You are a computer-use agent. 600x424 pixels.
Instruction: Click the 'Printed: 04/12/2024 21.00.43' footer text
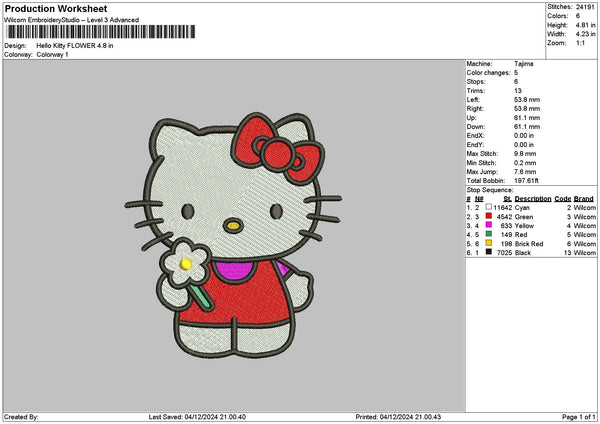pos(398,417)
